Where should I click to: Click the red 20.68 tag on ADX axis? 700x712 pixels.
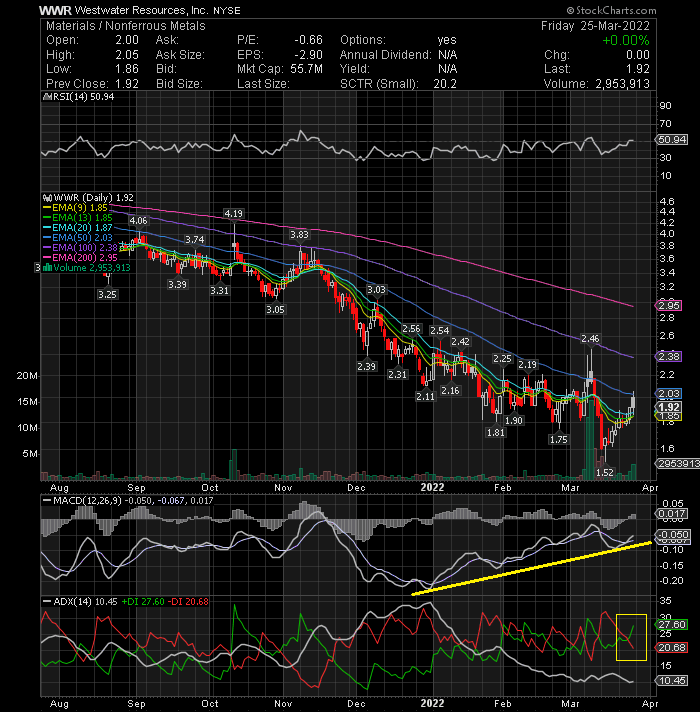672,648
